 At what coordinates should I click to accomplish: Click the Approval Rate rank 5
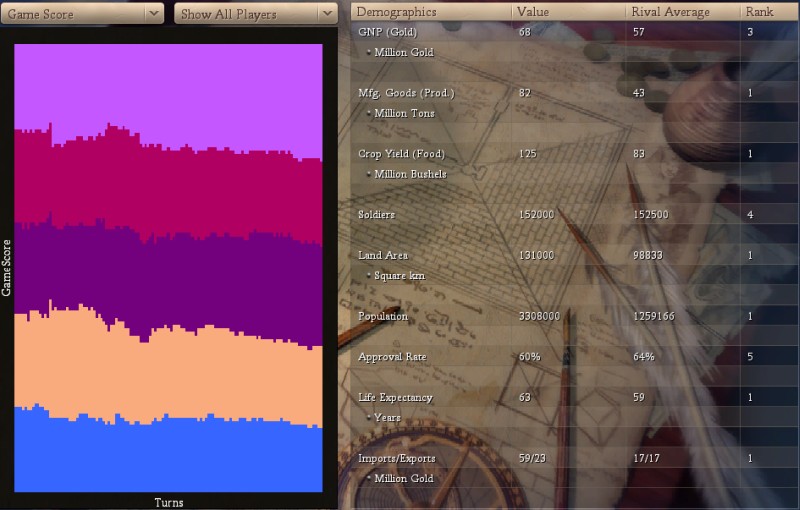point(750,357)
